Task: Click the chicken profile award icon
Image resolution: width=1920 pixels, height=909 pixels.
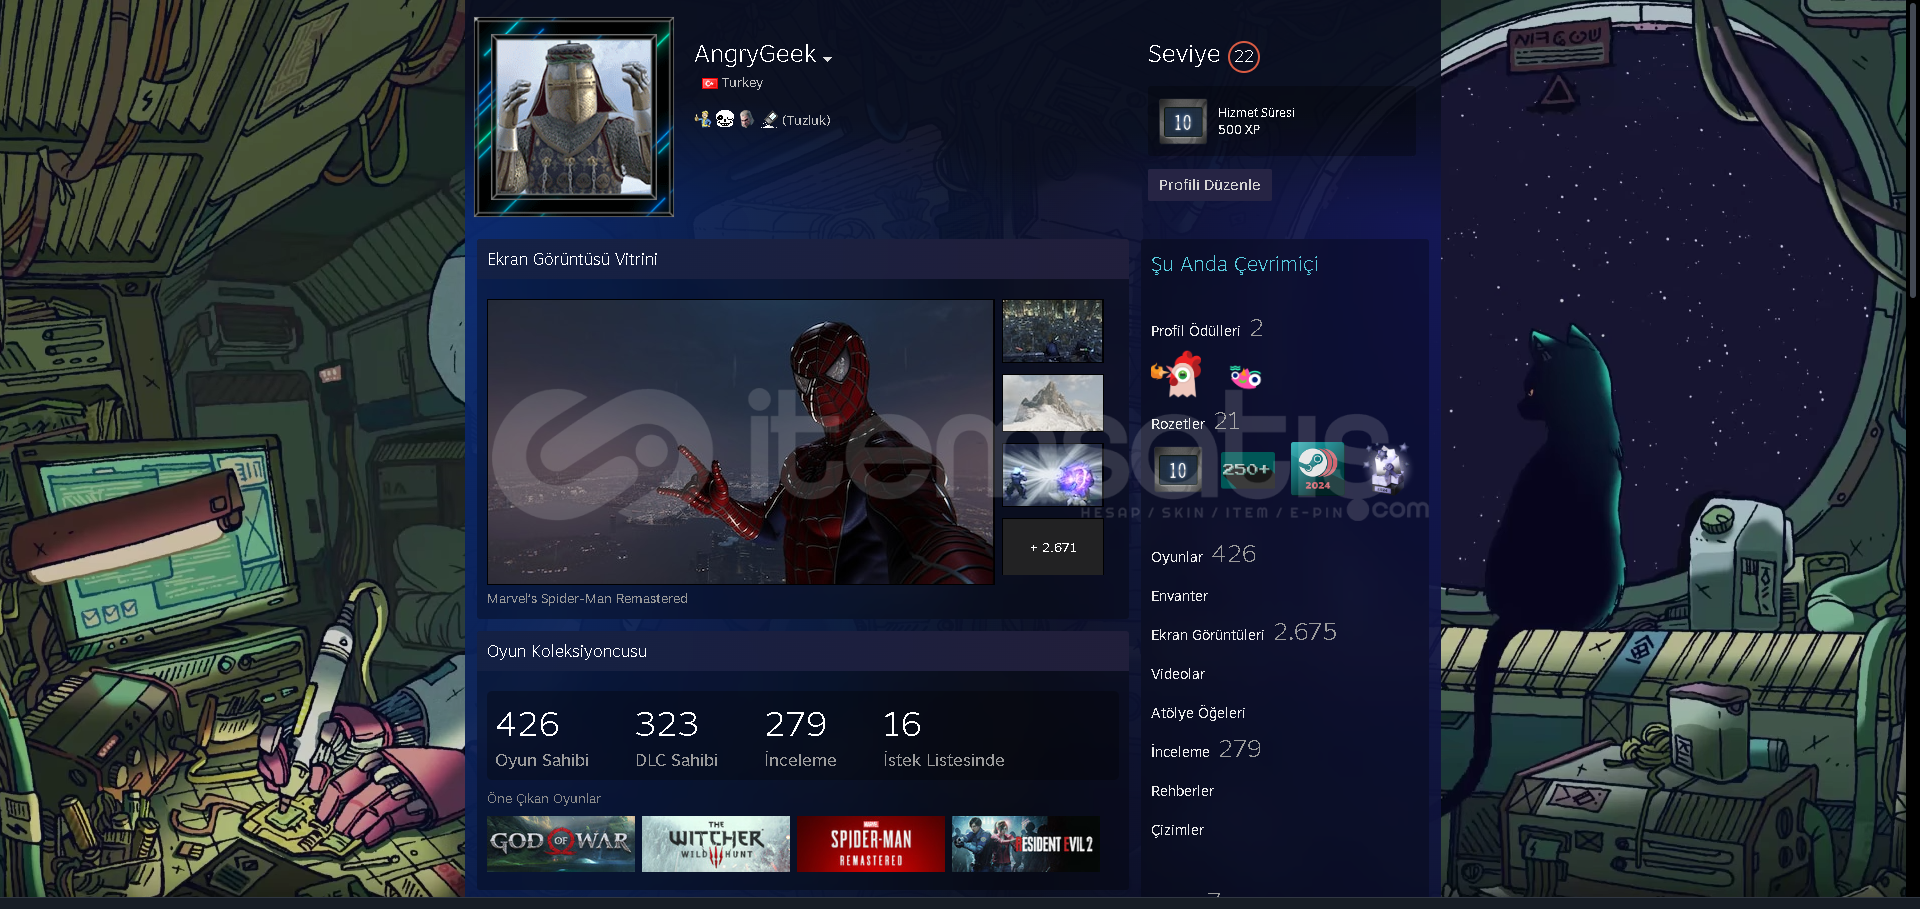Action: pyautogui.click(x=1177, y=376)
